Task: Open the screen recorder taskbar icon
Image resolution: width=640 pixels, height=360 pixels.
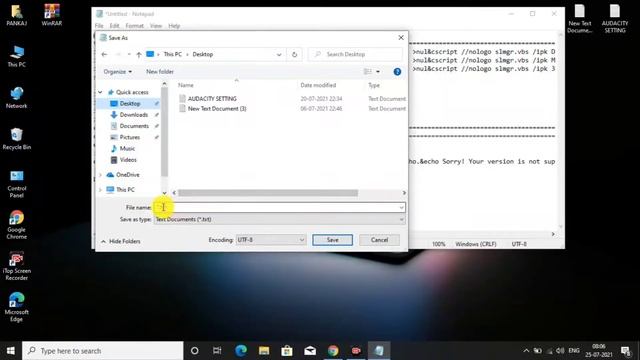Action: pos(356,351)
